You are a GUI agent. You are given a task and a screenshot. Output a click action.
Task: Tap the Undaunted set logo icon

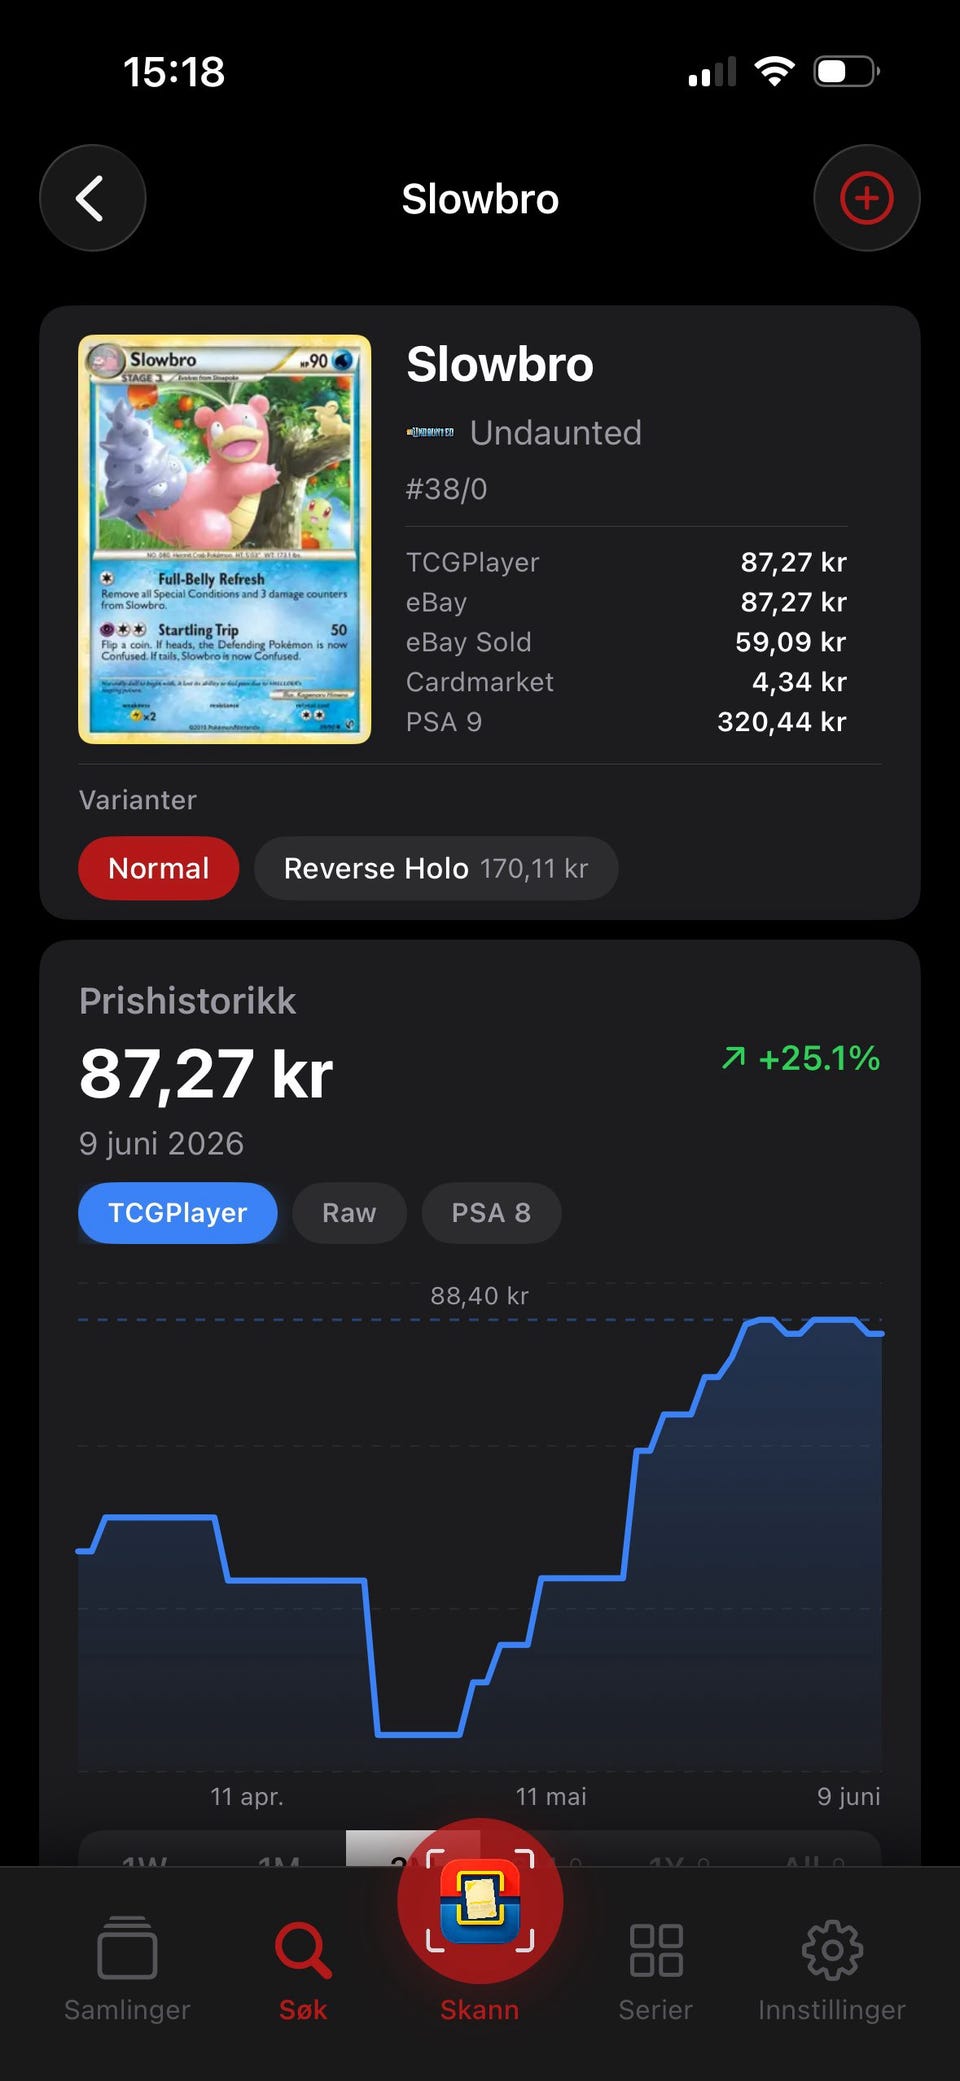tap(430, 432)
